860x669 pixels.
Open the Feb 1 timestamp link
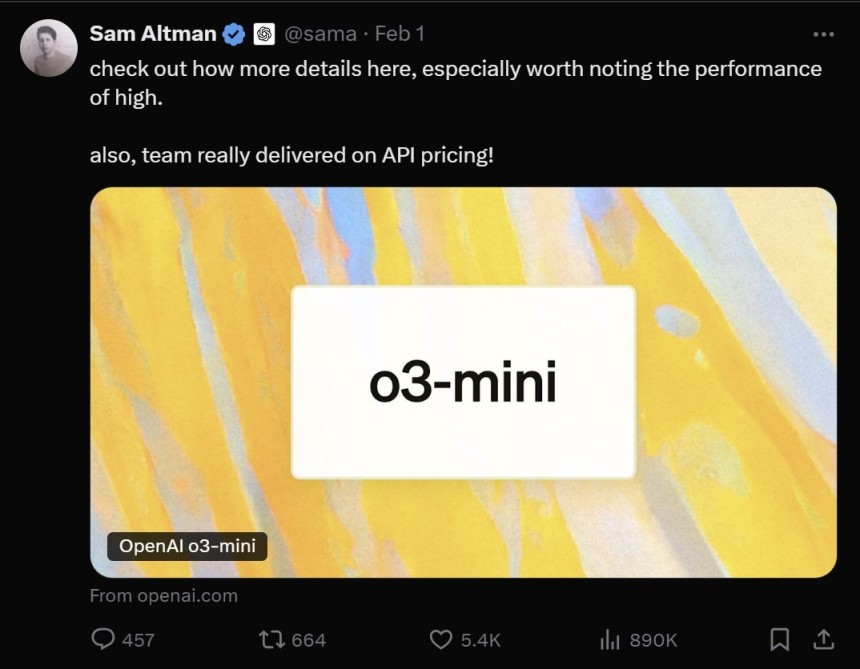400,34
